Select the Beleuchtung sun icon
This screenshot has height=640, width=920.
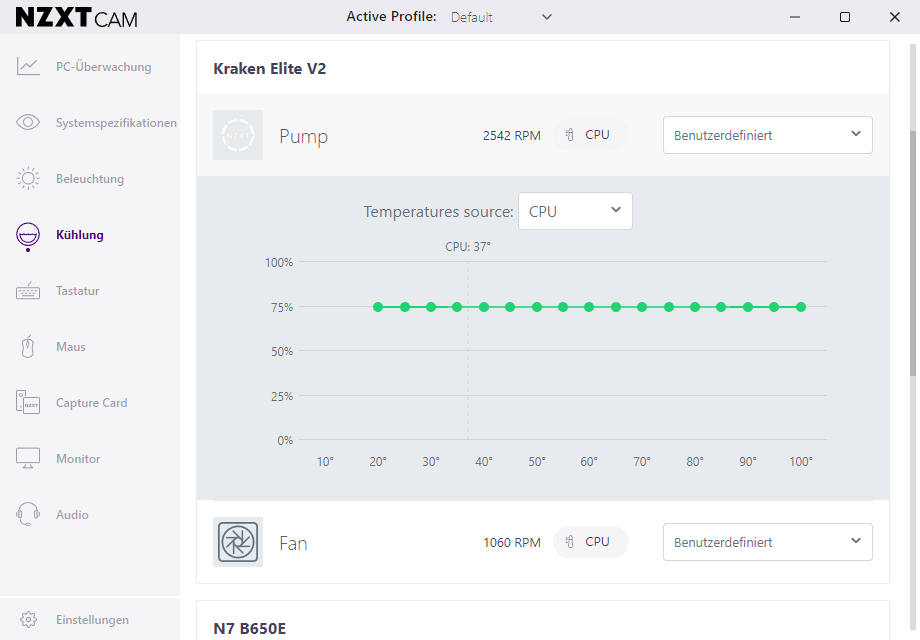click(28, 179)
